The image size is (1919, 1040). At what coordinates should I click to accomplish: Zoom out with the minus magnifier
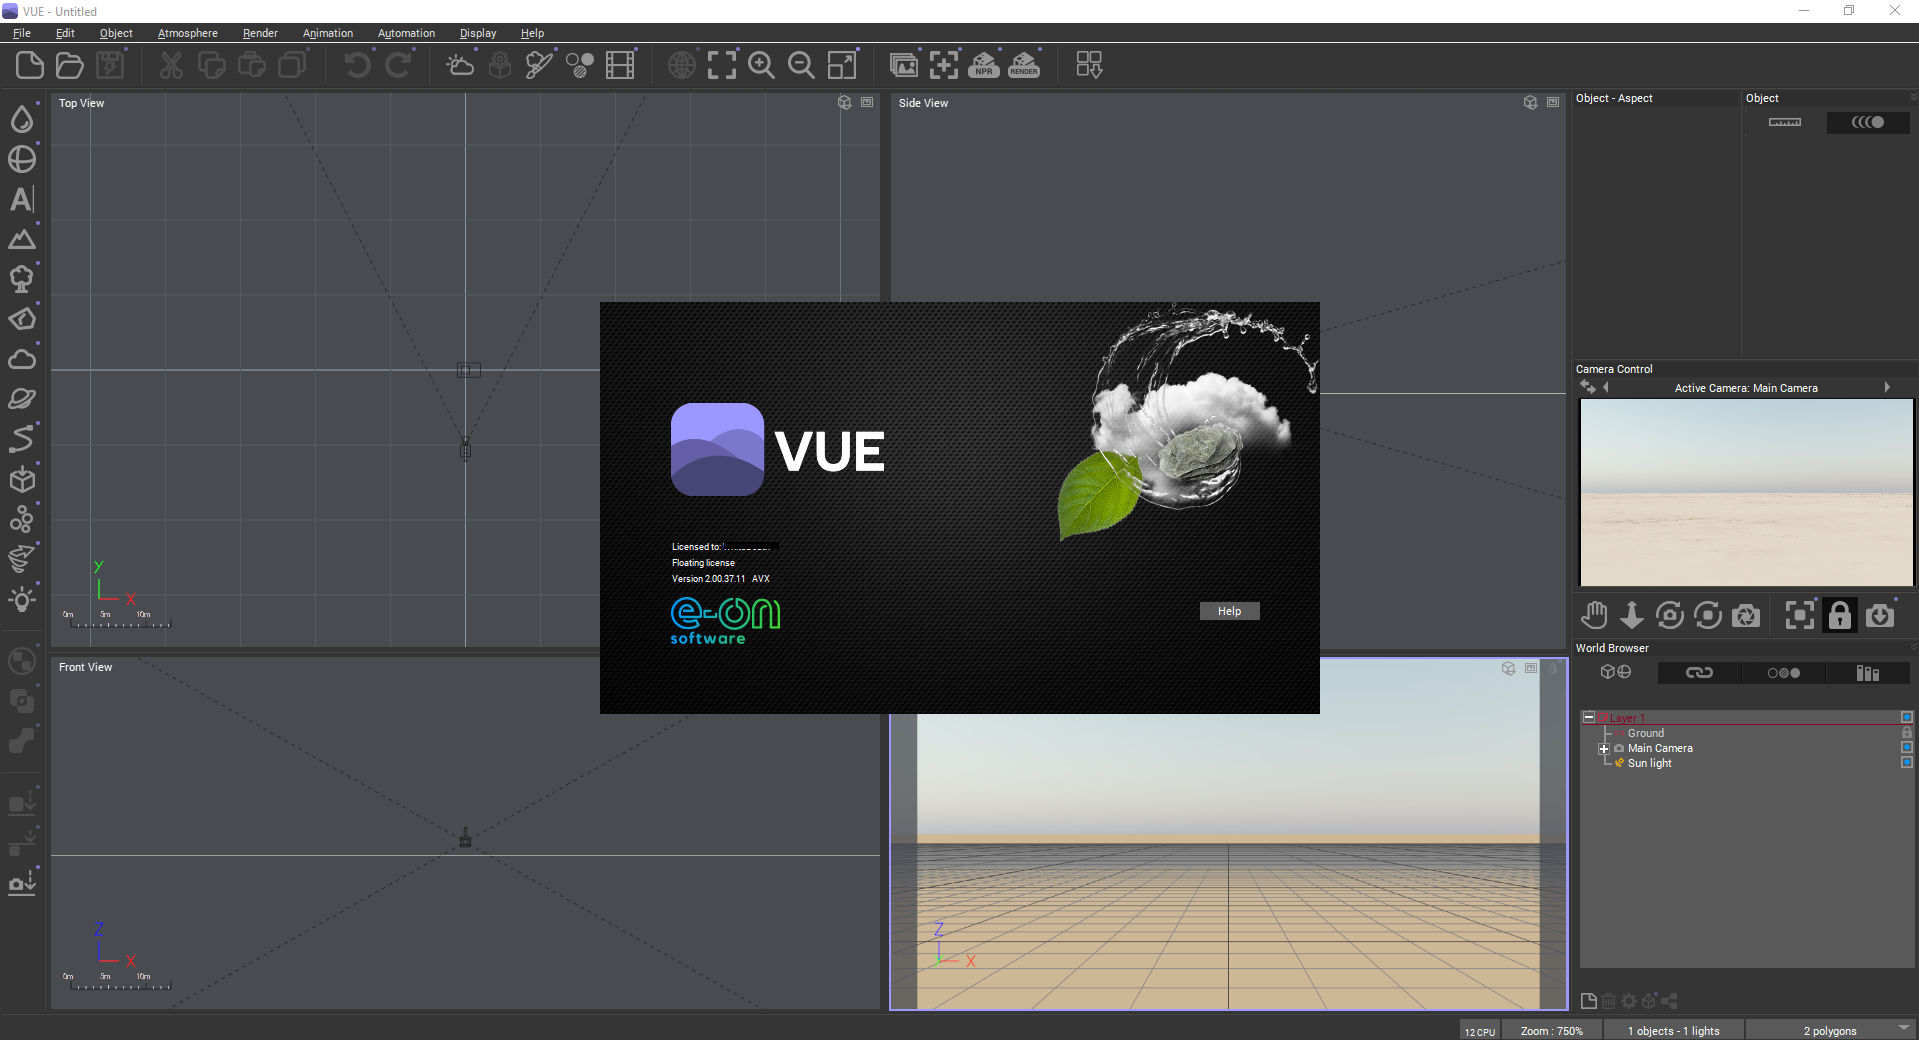[x=801, y=66]
